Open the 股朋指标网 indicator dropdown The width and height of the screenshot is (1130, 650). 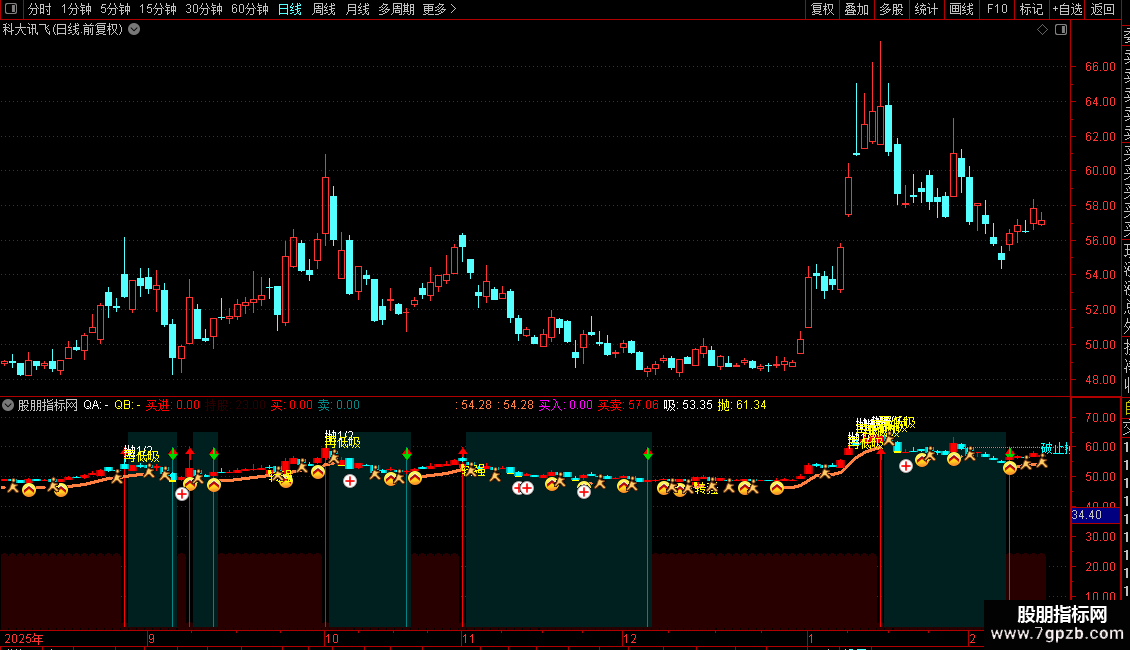pos(8,405)
